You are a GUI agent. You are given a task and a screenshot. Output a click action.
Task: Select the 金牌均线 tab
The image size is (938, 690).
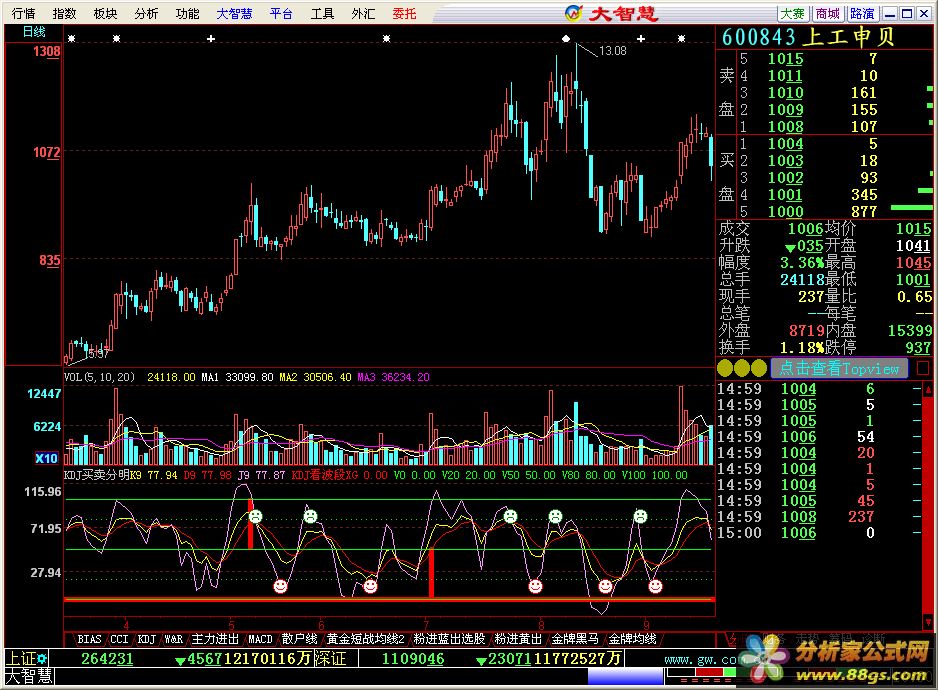632,639
